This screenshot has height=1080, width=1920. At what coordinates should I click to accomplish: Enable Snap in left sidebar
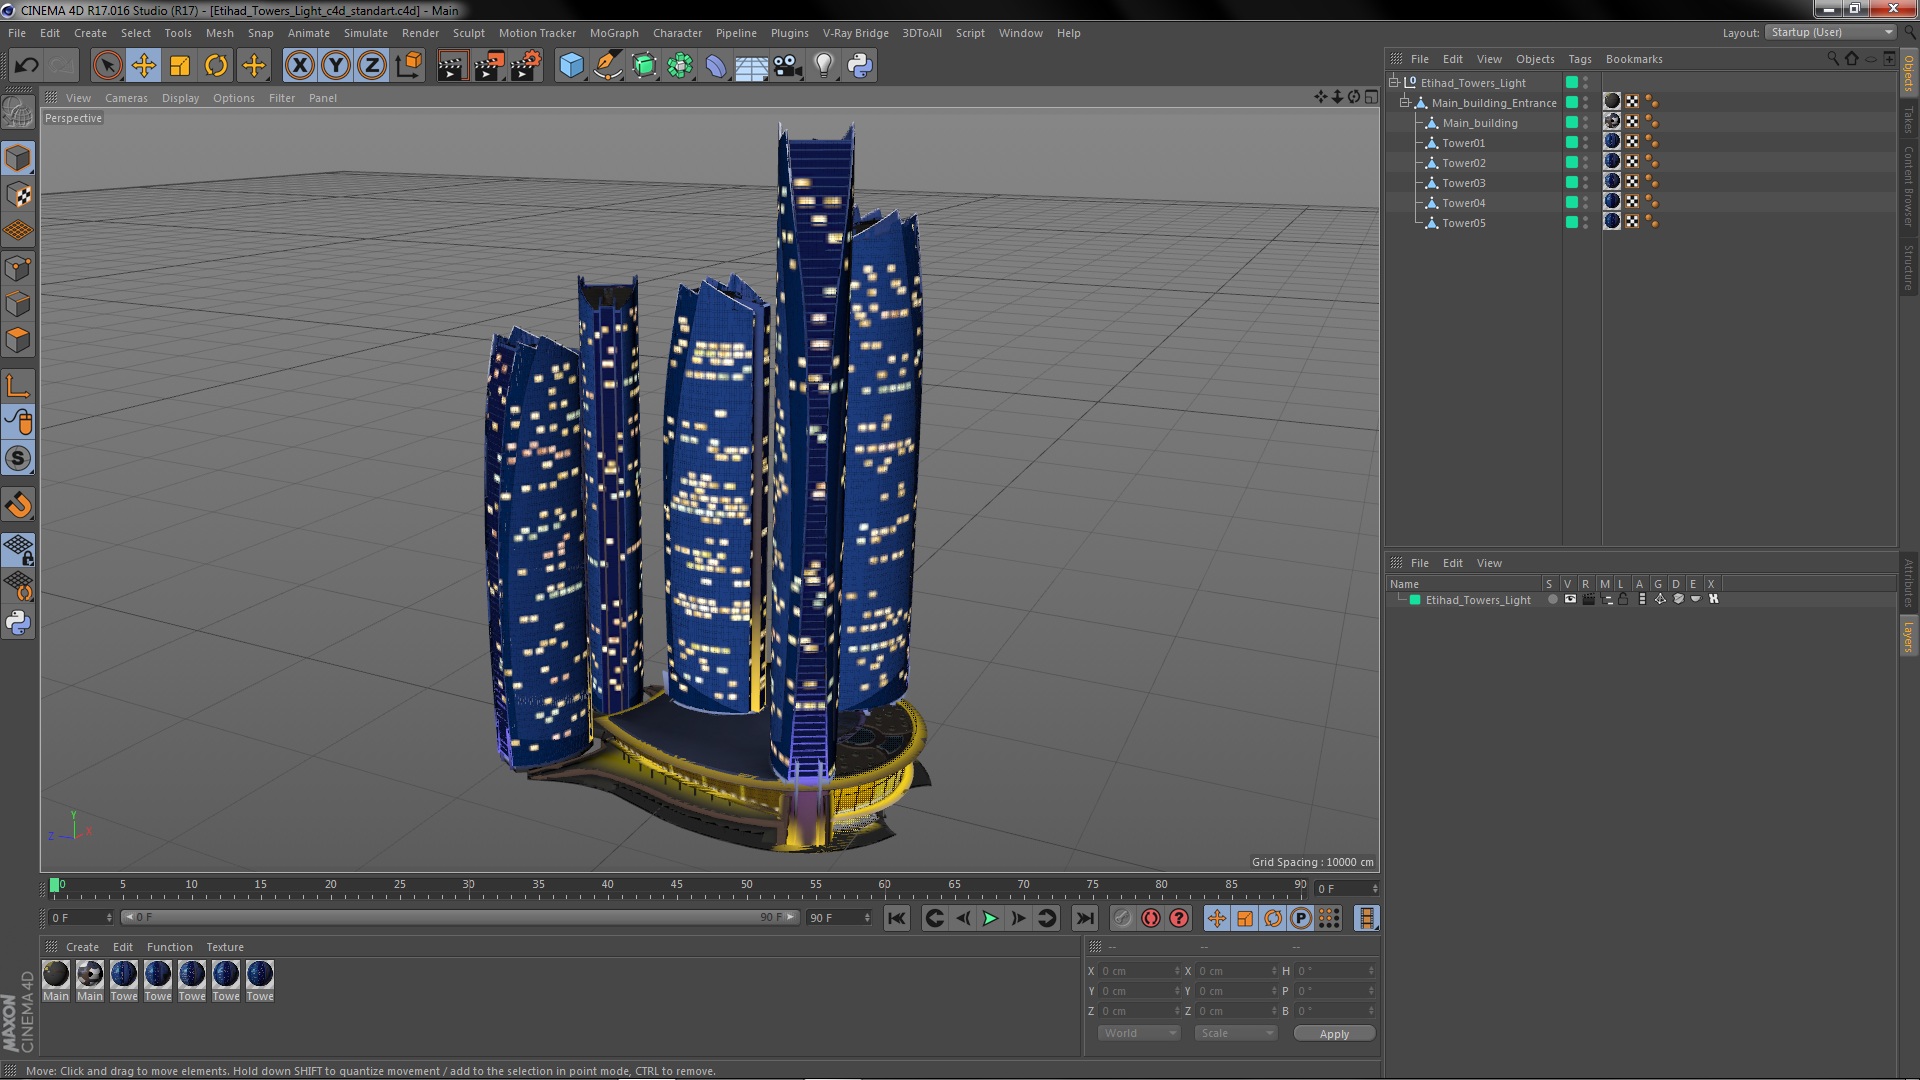(x=18, y=459)
